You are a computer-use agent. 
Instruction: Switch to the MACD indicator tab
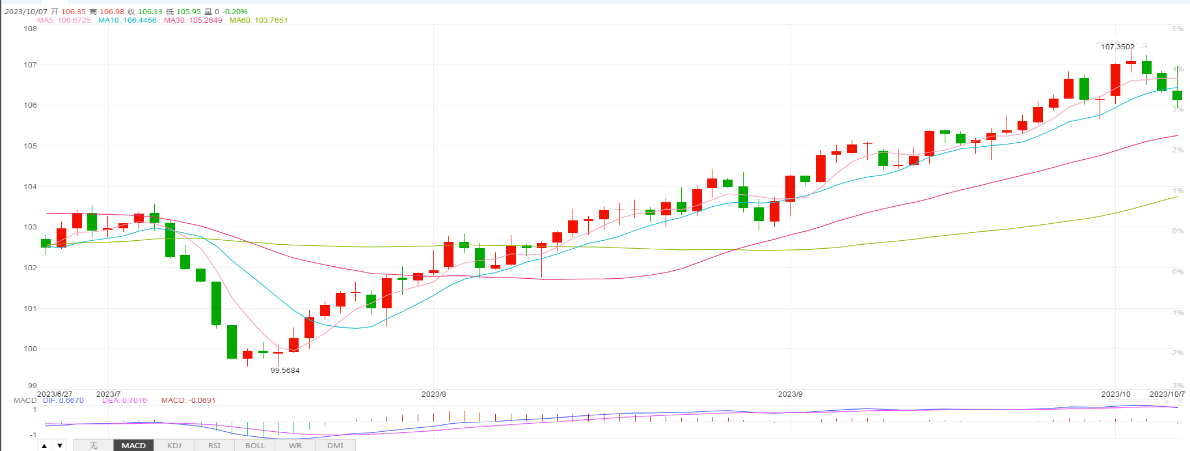[132, 445]
